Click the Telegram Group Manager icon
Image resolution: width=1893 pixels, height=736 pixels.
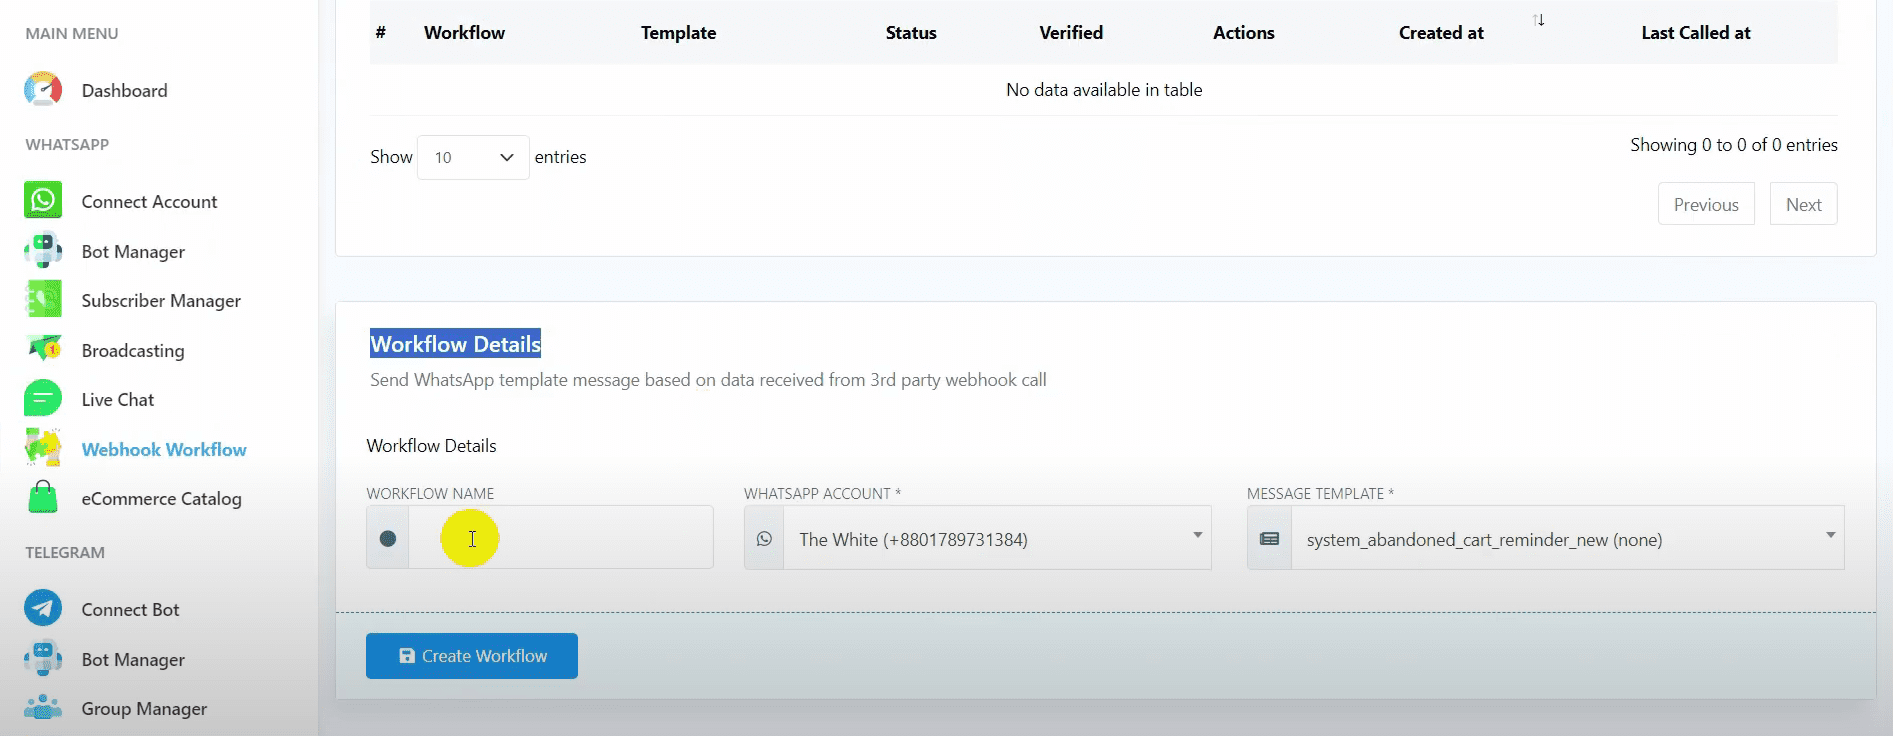pyautogui.click(x=43, y=708)
